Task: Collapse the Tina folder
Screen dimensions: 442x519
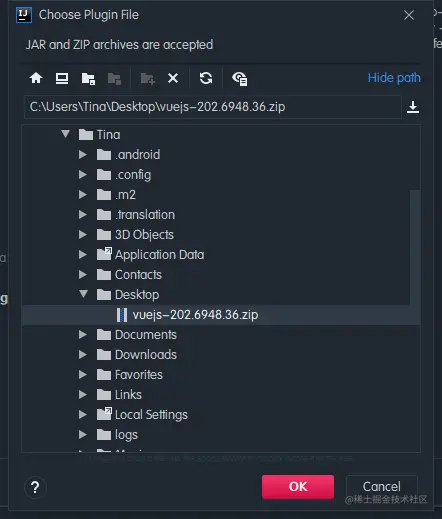Action: tap(65, 134)
